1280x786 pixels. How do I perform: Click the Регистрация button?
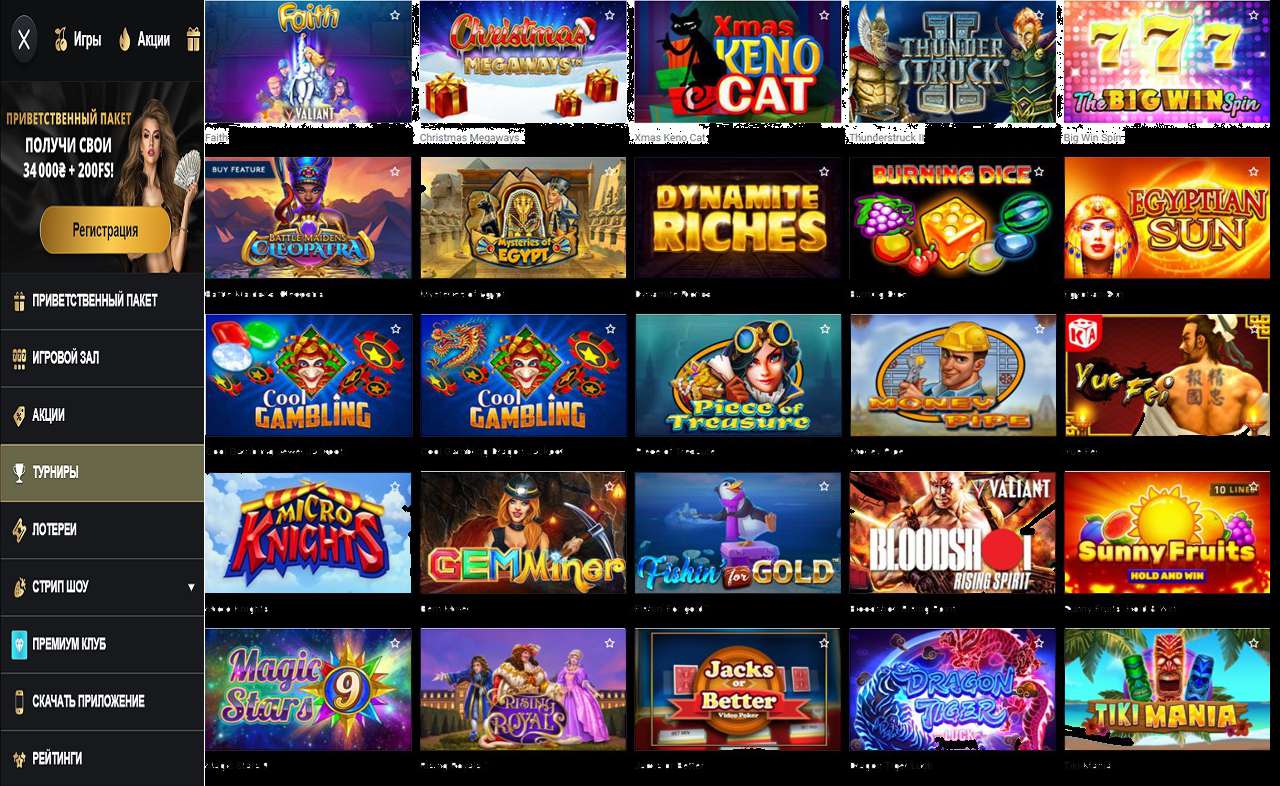coord(105,230)
